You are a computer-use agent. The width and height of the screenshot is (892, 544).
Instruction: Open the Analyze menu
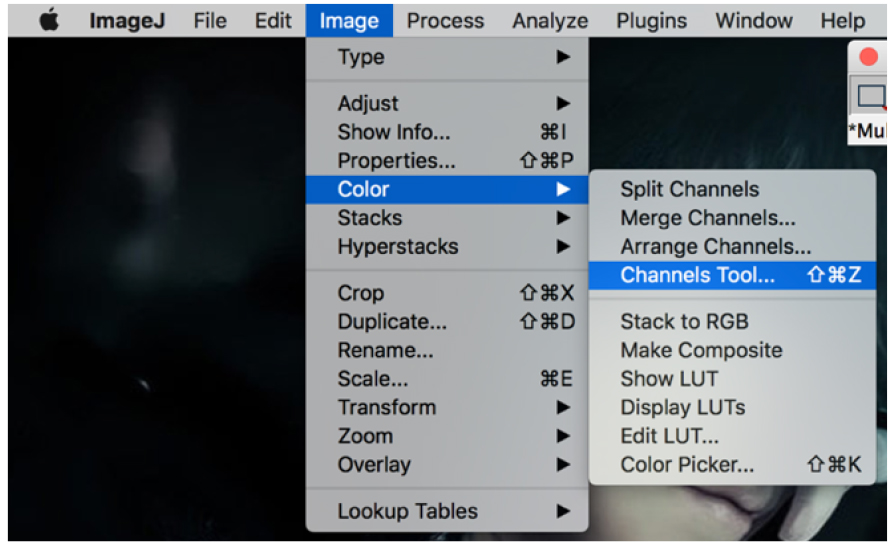point(550,21)
